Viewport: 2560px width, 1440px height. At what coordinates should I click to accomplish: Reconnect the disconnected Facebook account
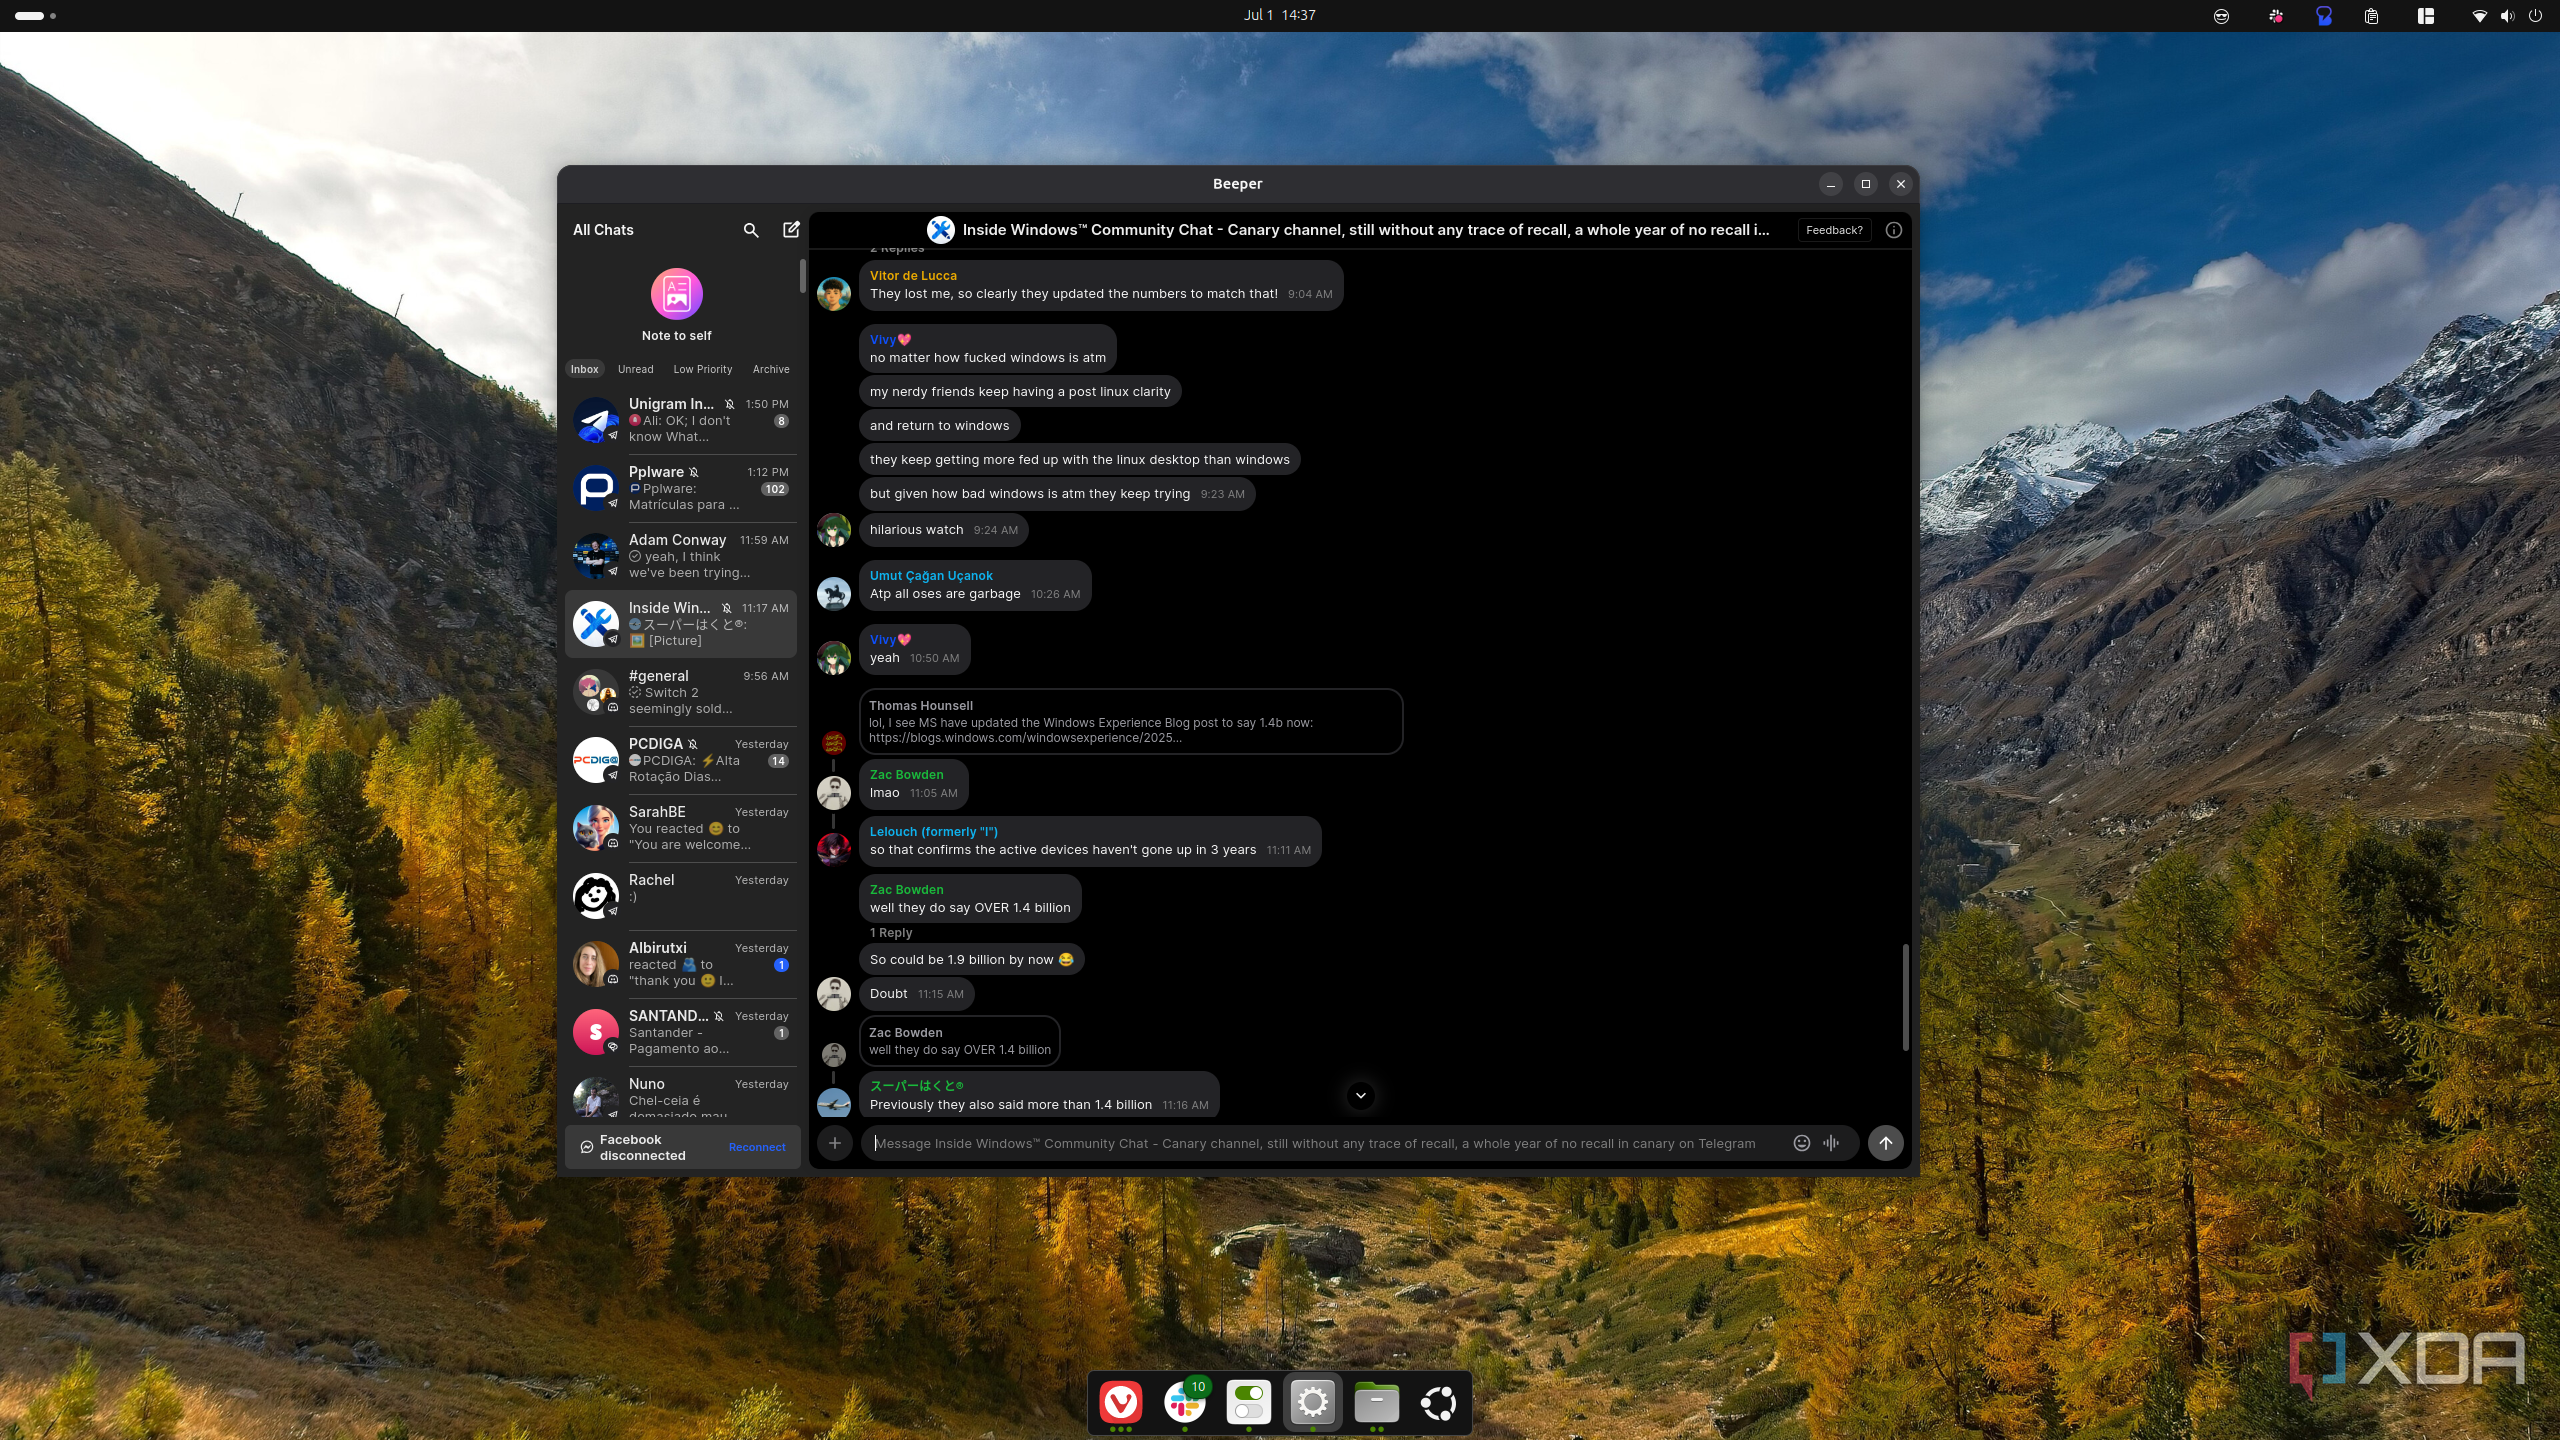[x=757, y=1147]
